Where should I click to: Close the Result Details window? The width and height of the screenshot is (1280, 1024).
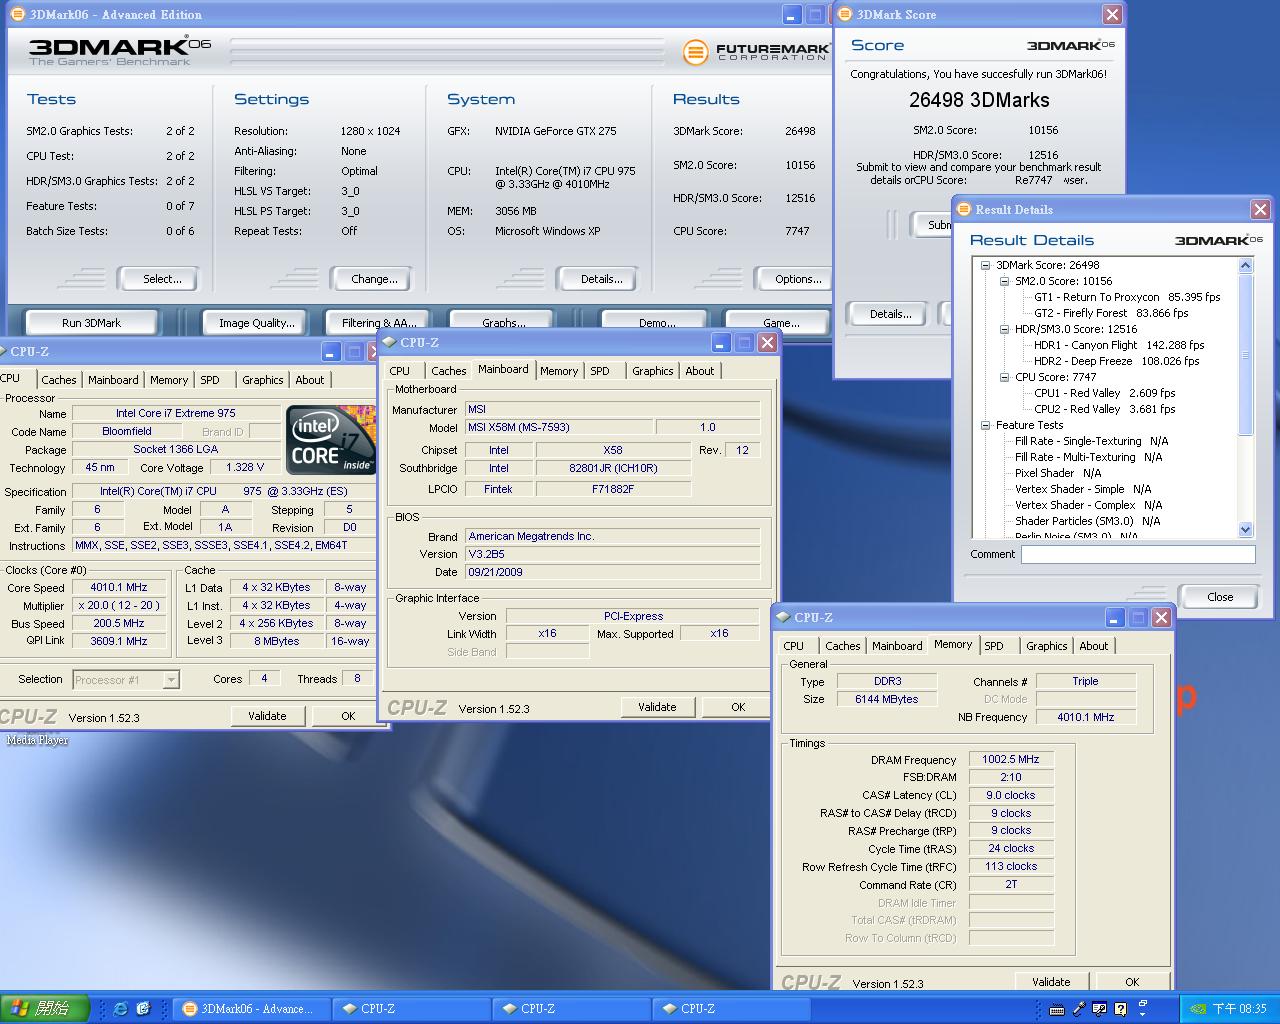(1260, 209)
